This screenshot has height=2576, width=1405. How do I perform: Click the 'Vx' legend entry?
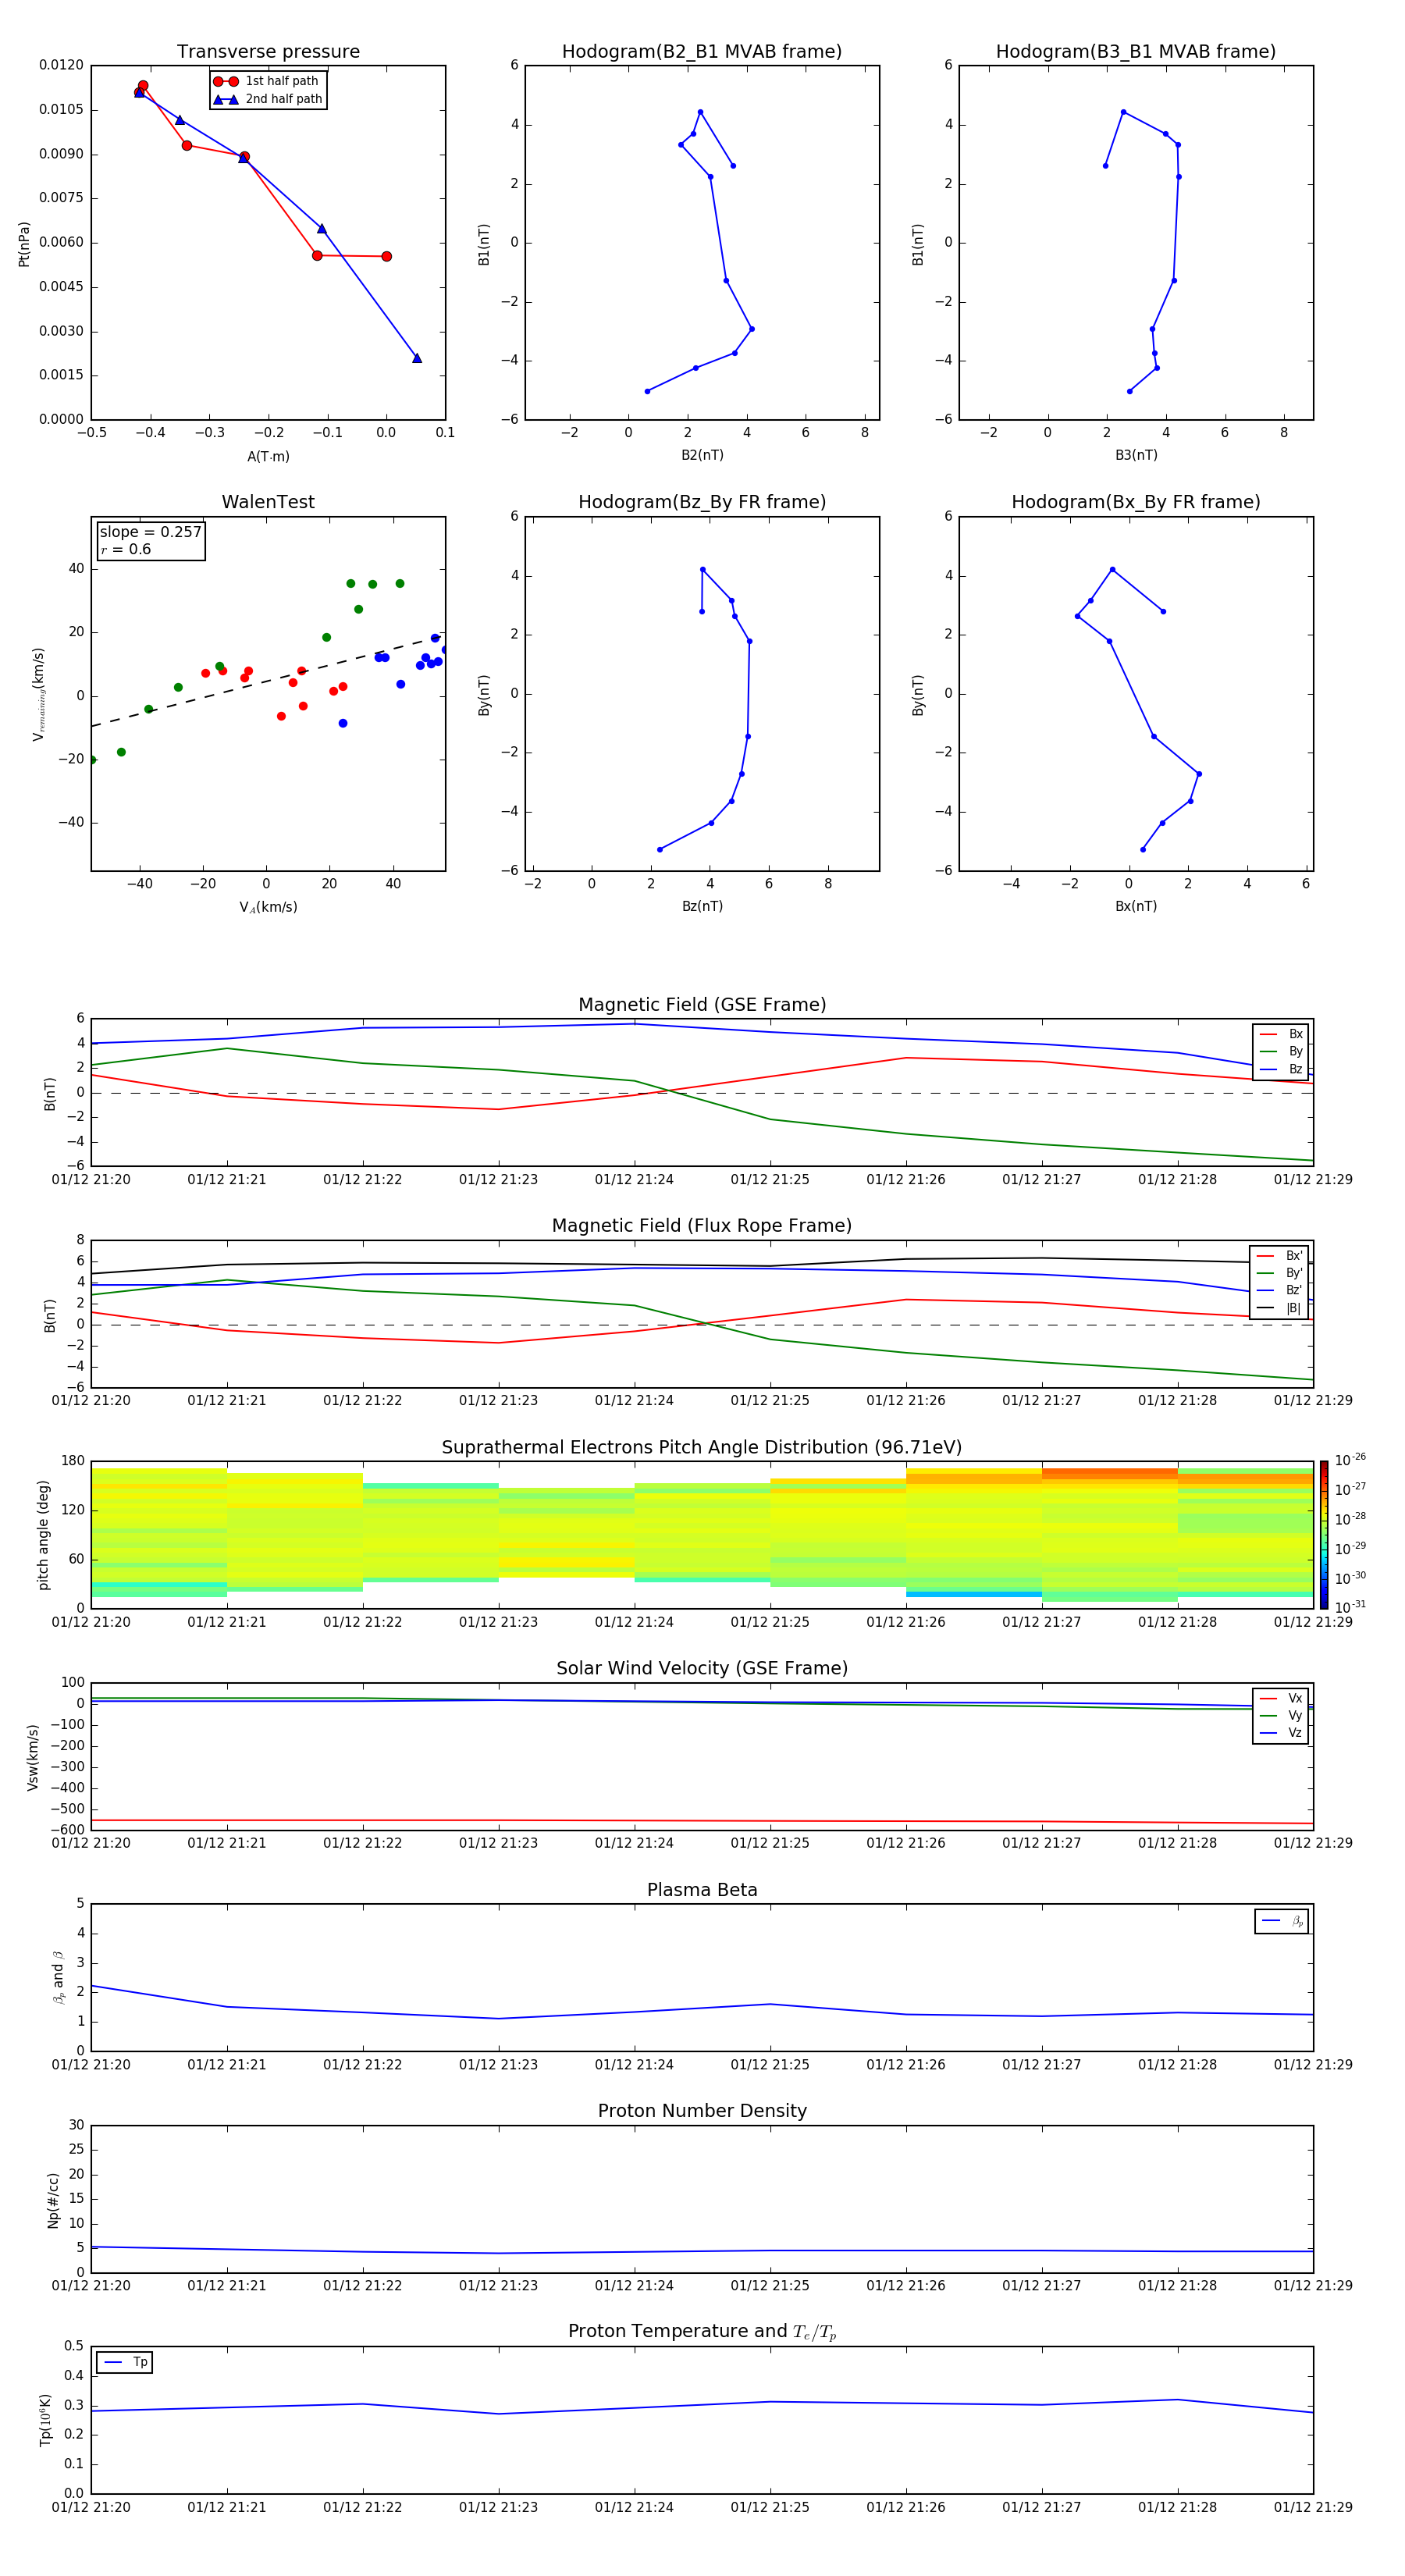tap(1281, 1698)
